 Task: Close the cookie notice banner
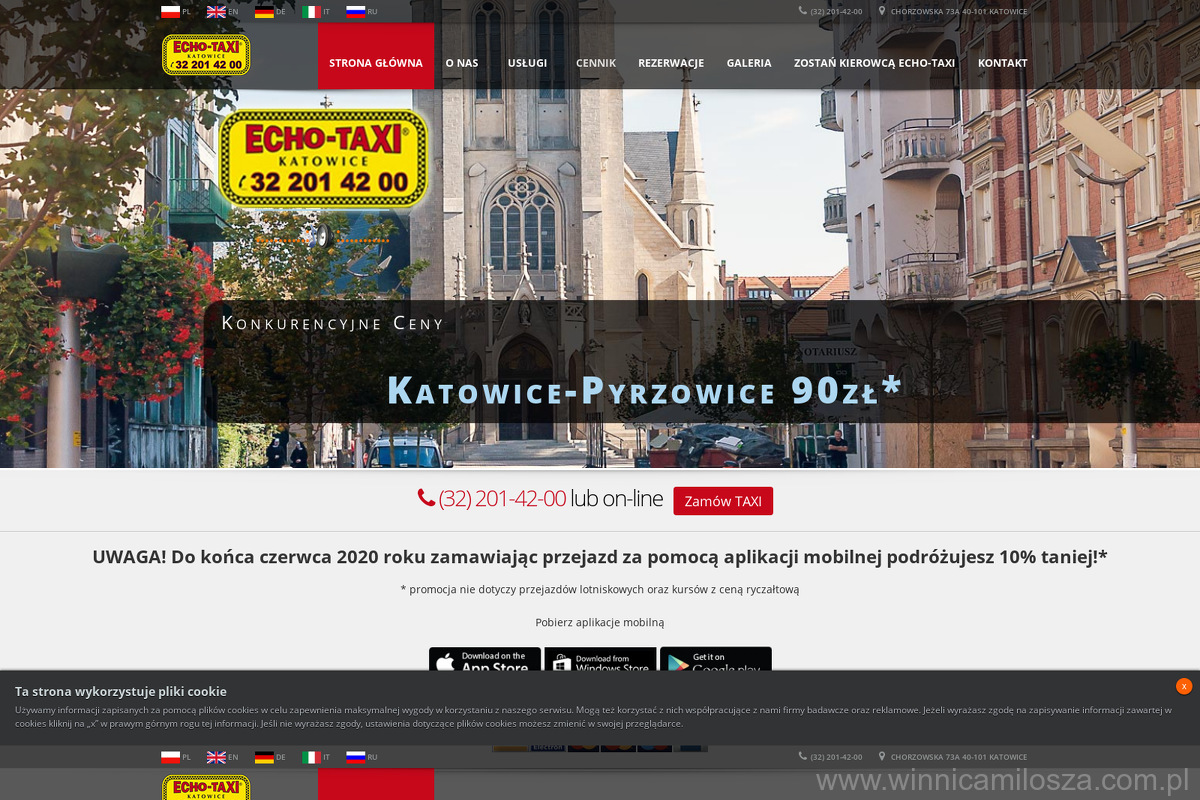(1184, 686)
